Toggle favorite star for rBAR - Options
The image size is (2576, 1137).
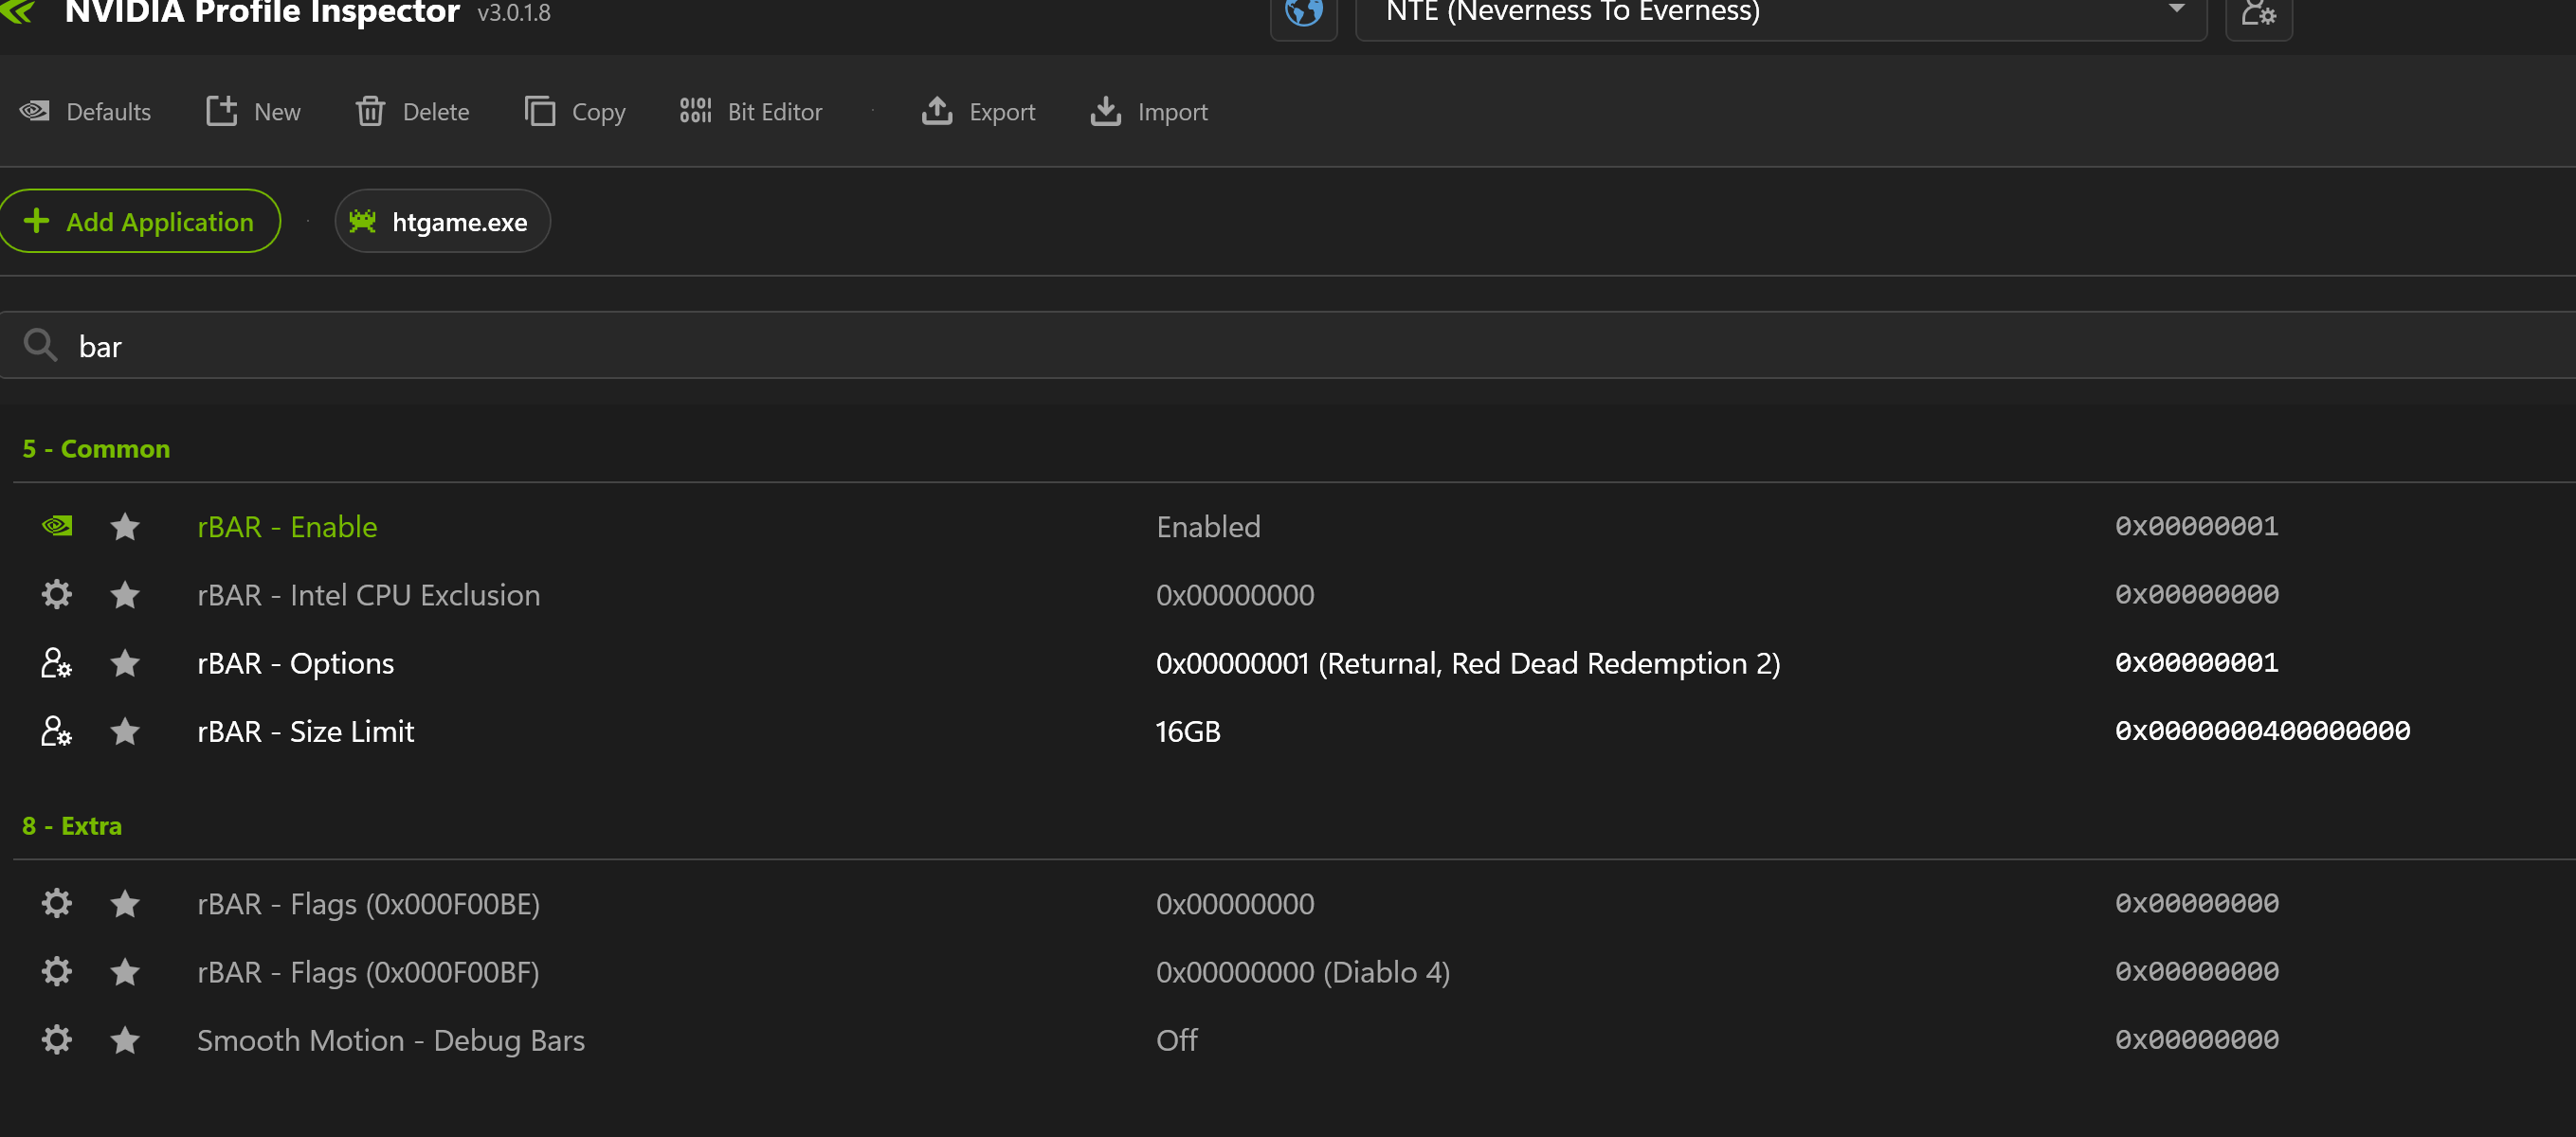(125, 663)
